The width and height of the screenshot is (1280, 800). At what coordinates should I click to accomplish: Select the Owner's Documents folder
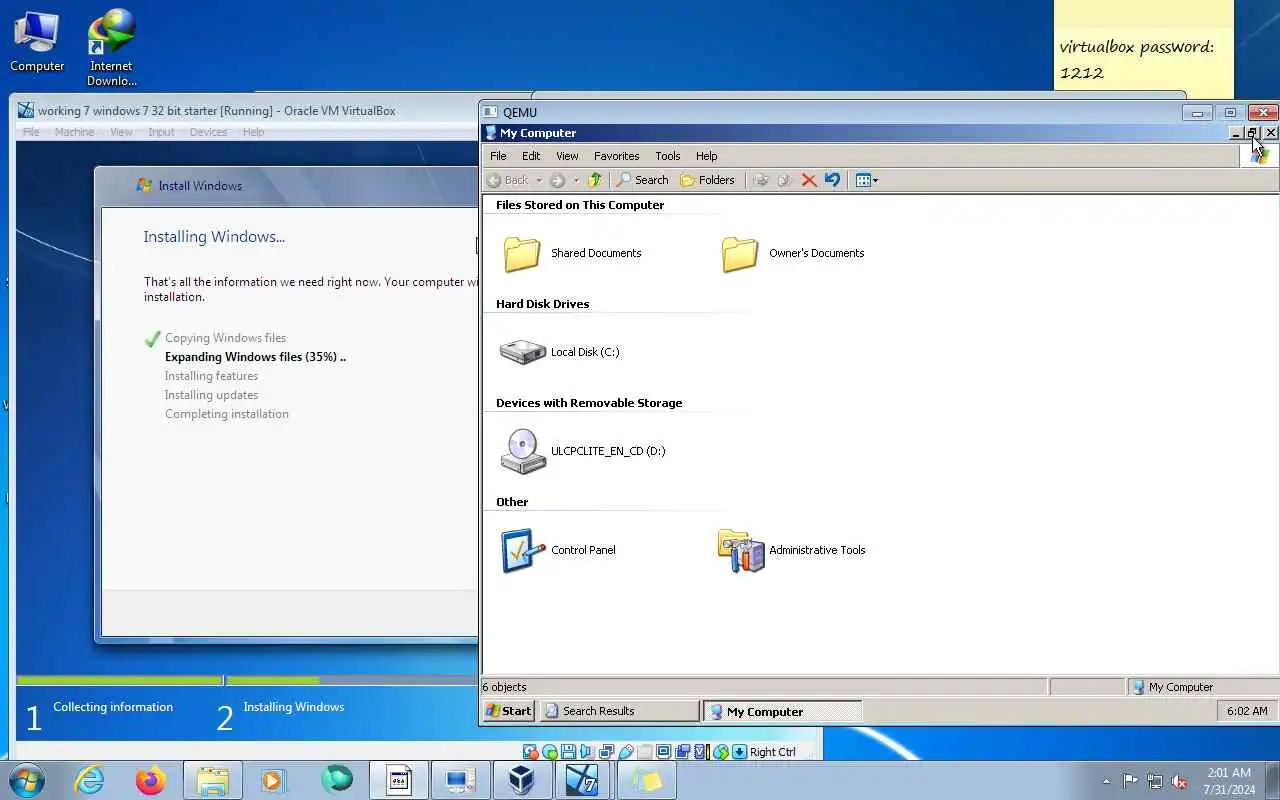[793, 254]
